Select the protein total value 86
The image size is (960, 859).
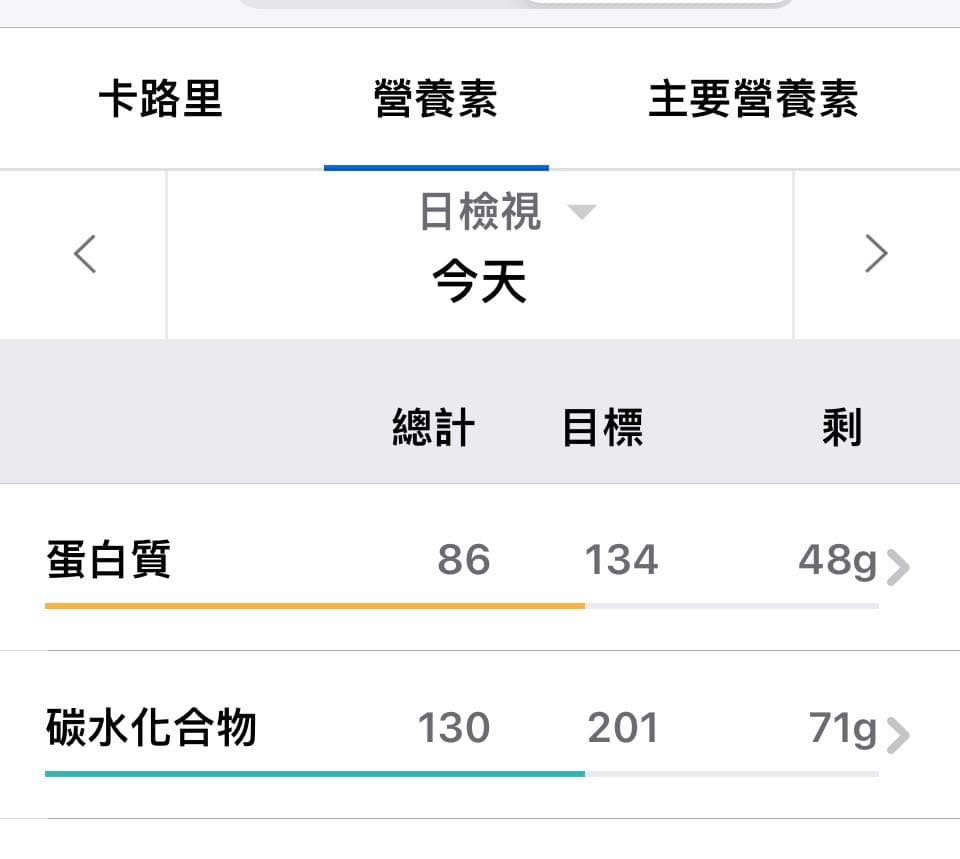pos(464,561)
